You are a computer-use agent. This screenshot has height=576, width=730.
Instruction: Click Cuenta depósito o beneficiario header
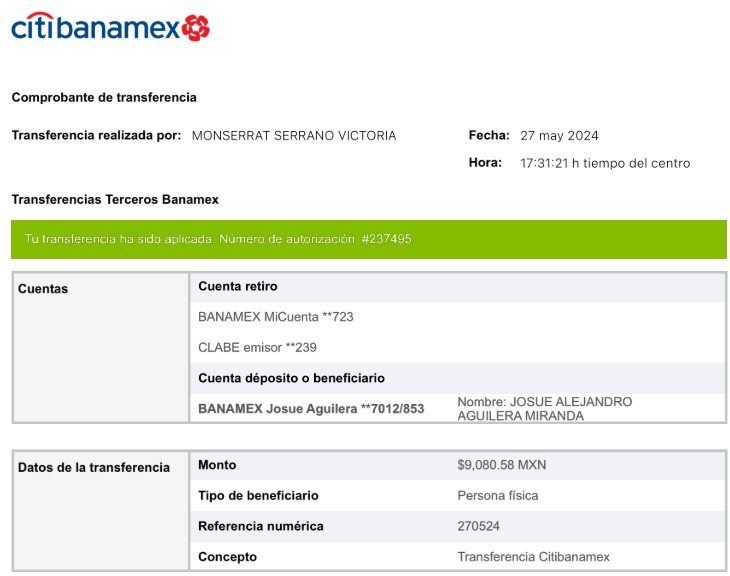click(291, 378)
